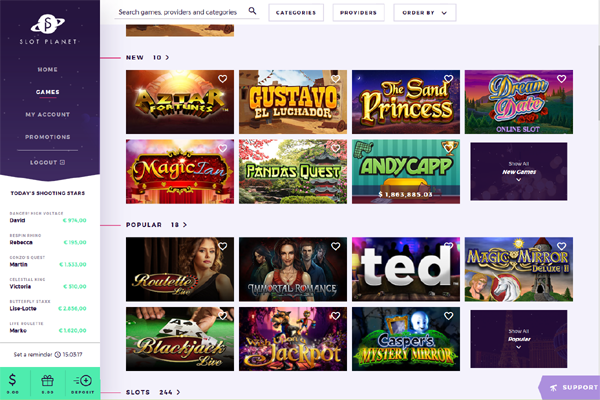Toggle heart on Blackjack Live
The width and height of the screenshot is (600, 400).
[222, 316]
